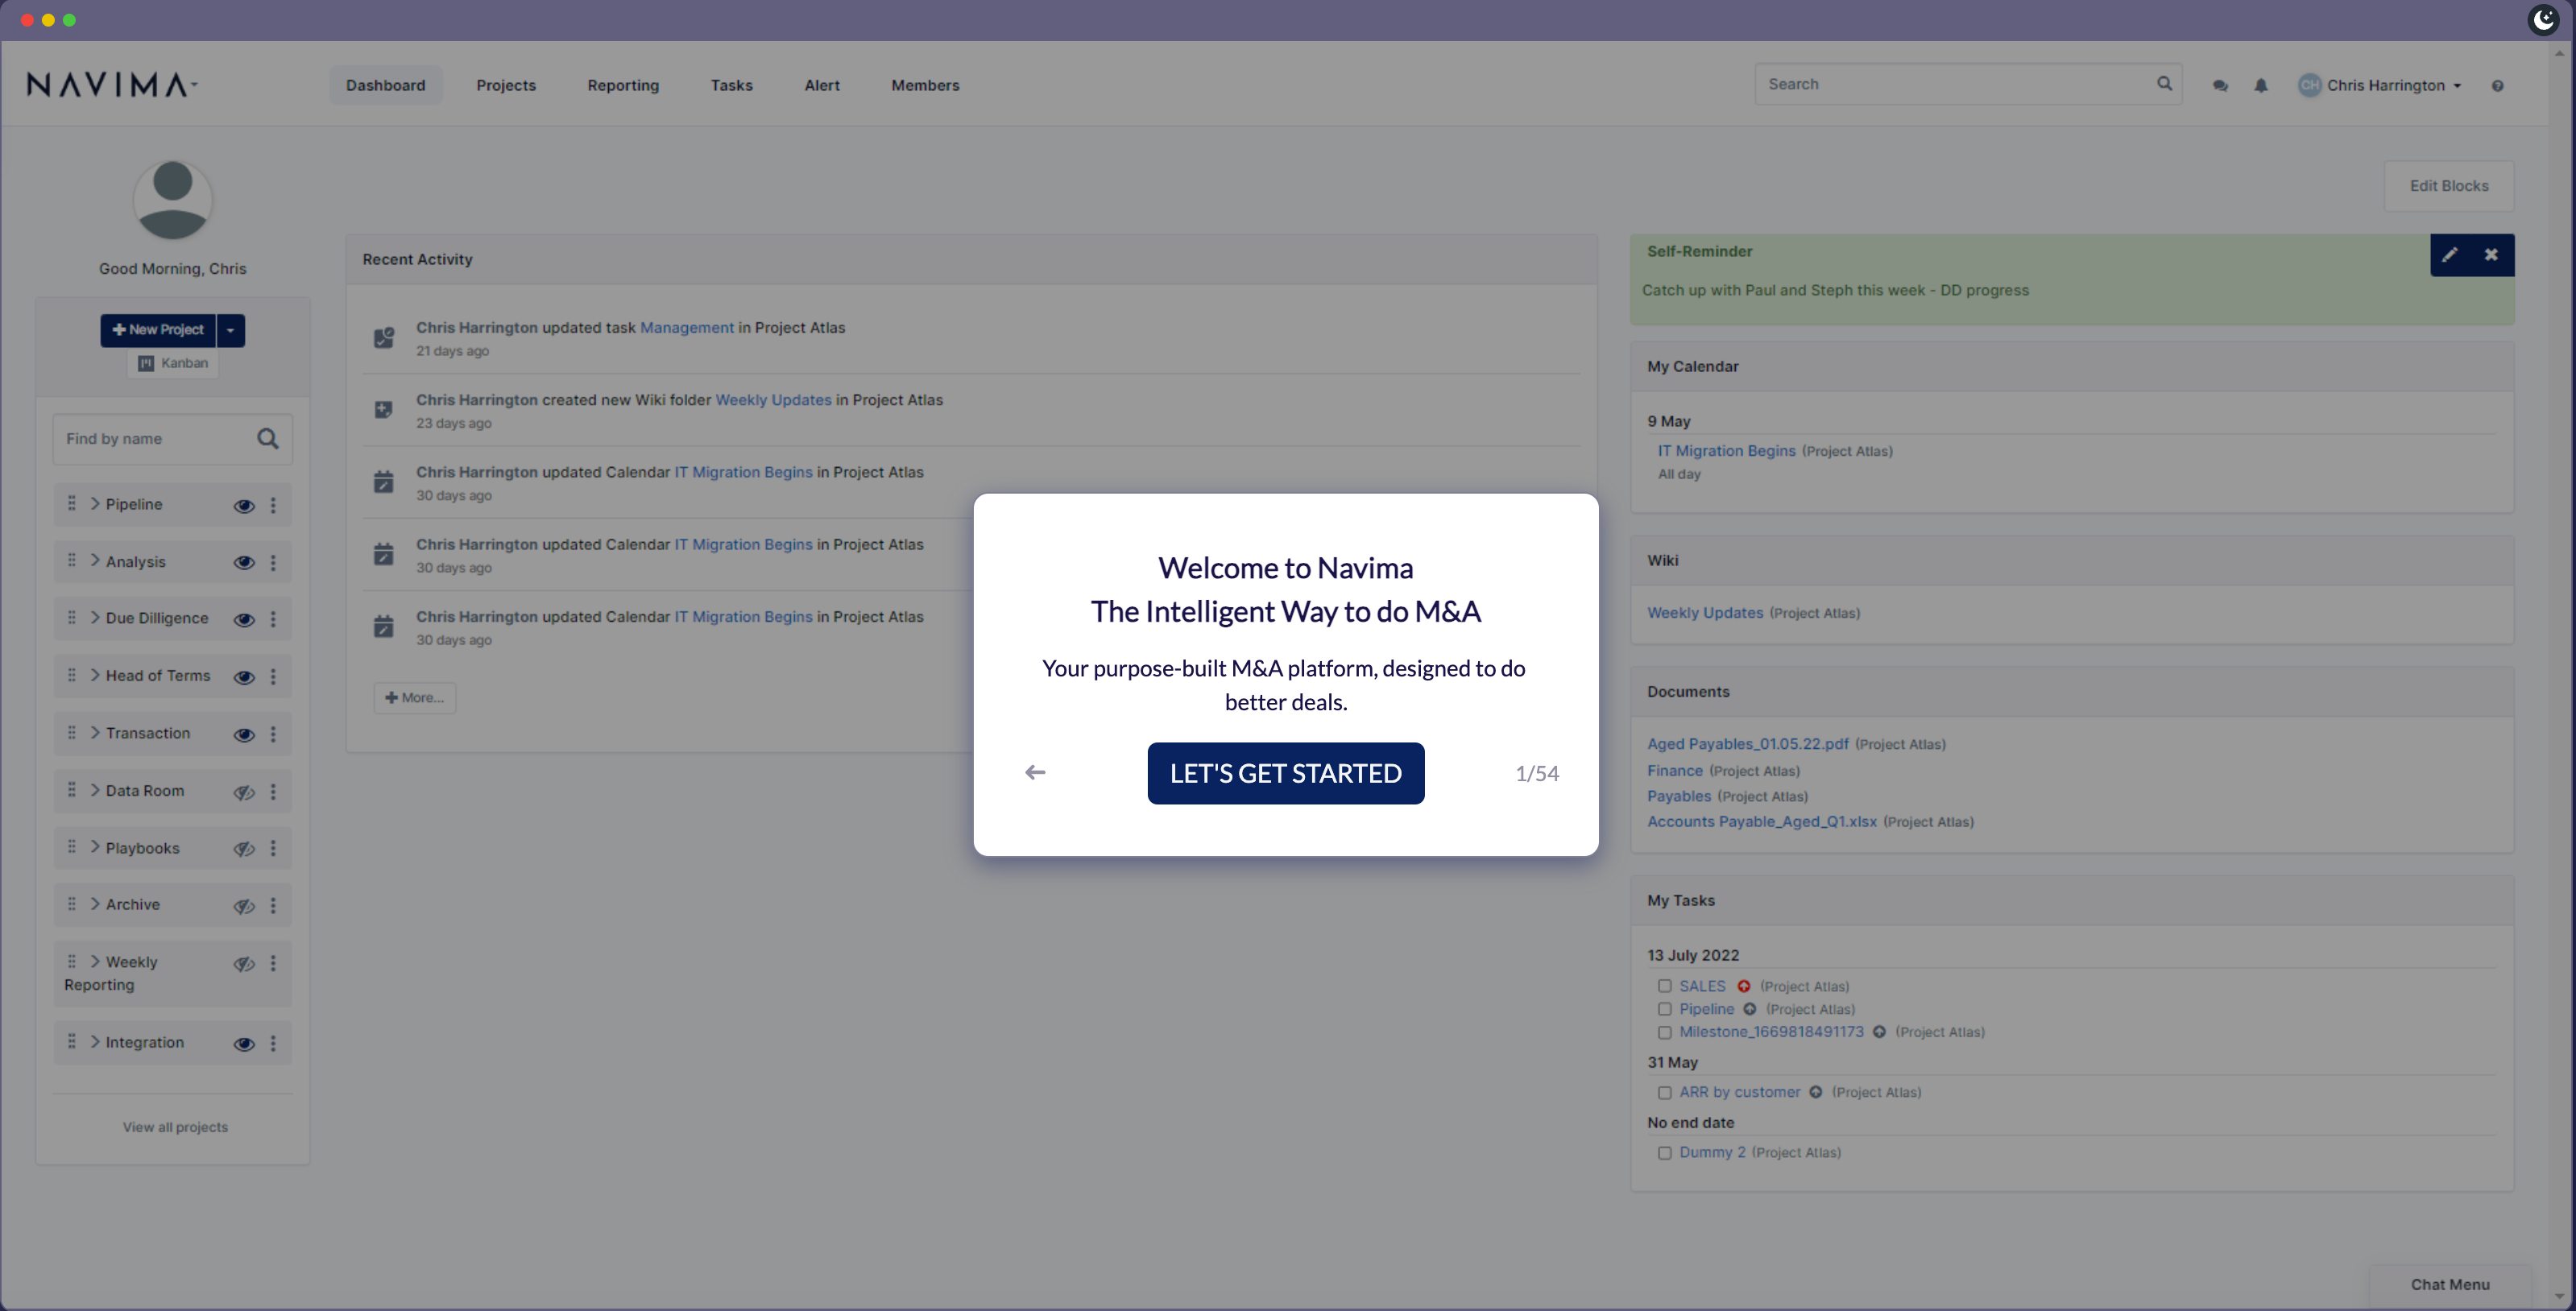
Task: Grab the drag handle of Pipeline folder
Action: tap(71, 503)
